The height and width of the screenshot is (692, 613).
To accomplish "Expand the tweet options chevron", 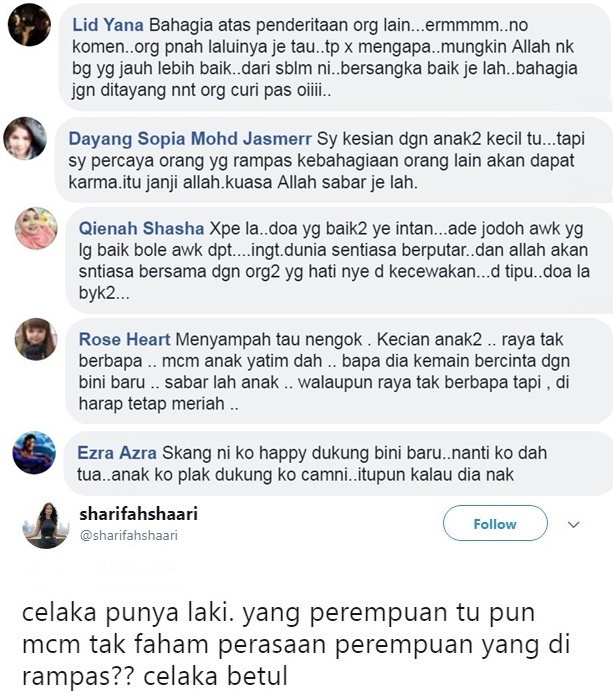I will [x=573, y=525].
